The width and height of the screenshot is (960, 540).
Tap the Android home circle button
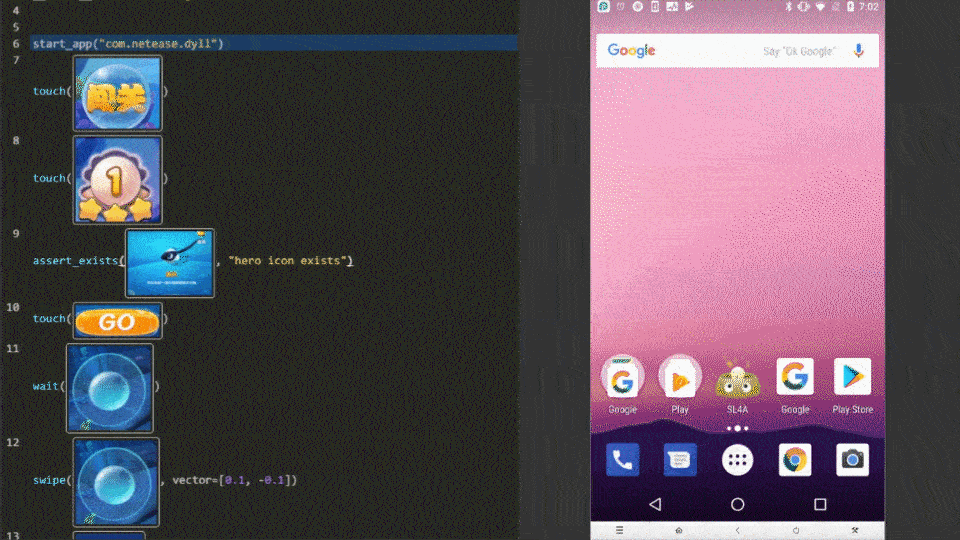click(x=737, y=504)
